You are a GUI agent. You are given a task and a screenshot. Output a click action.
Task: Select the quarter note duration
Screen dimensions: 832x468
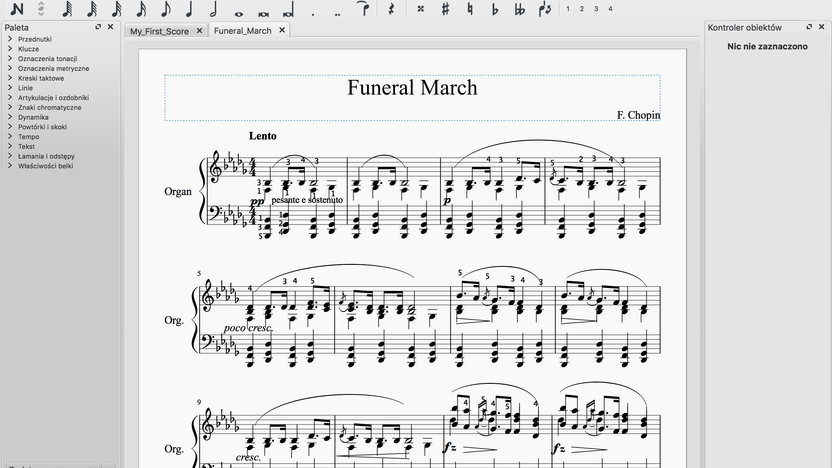(189, 8)
